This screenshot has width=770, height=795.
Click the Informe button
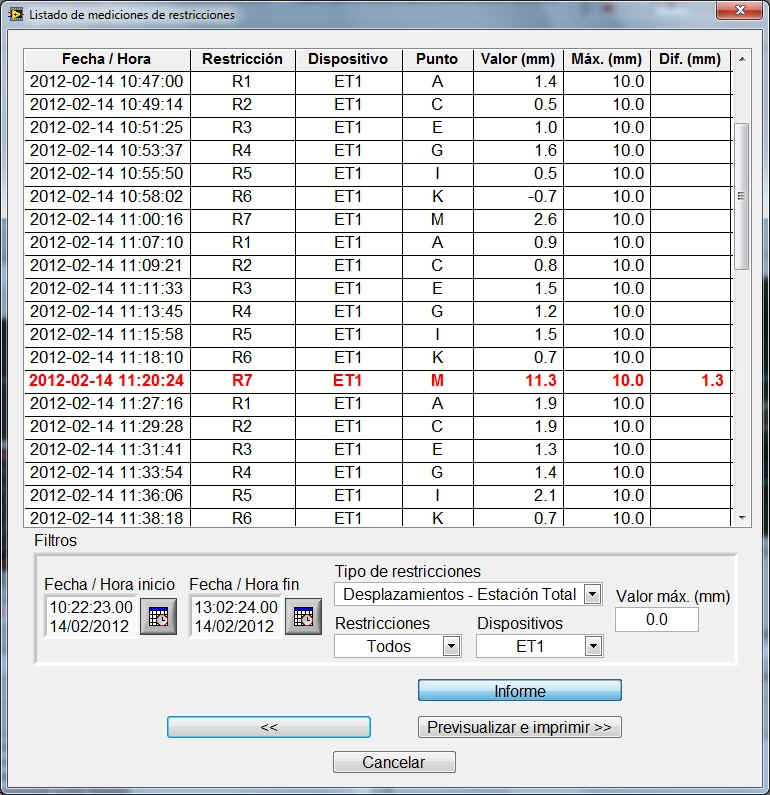coord(519,691)
